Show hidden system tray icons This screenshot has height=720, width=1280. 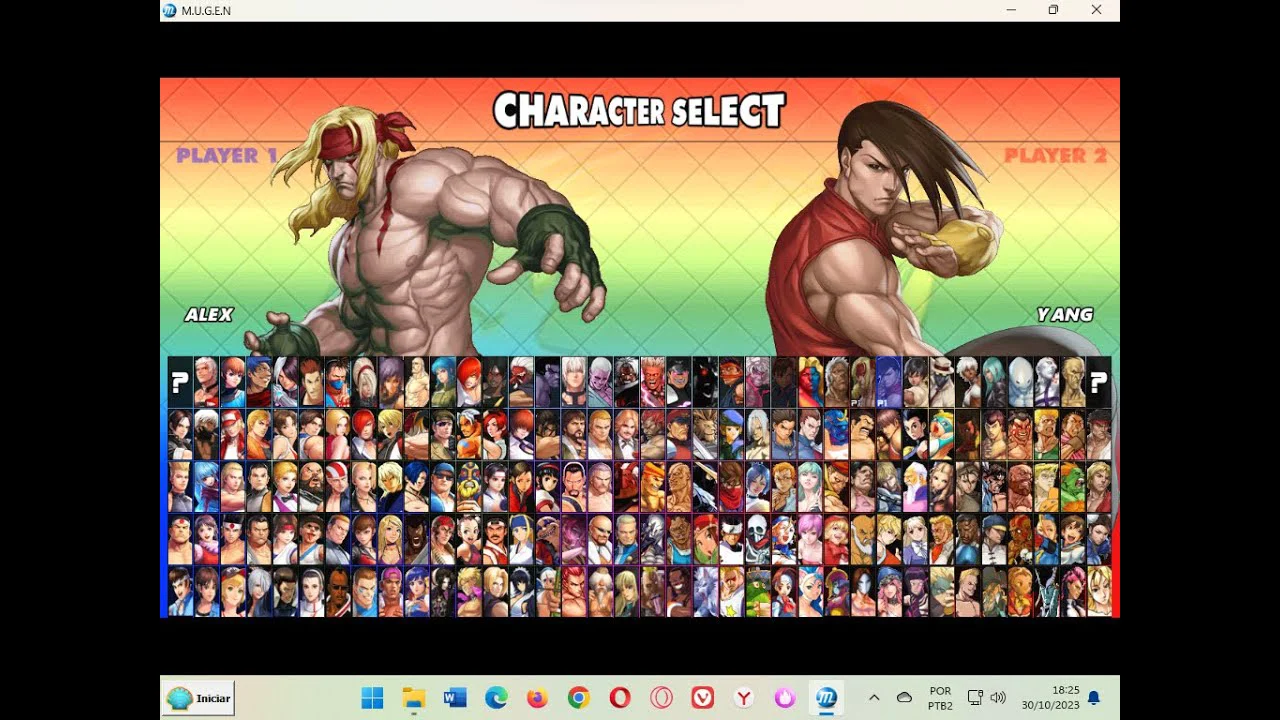874,698
